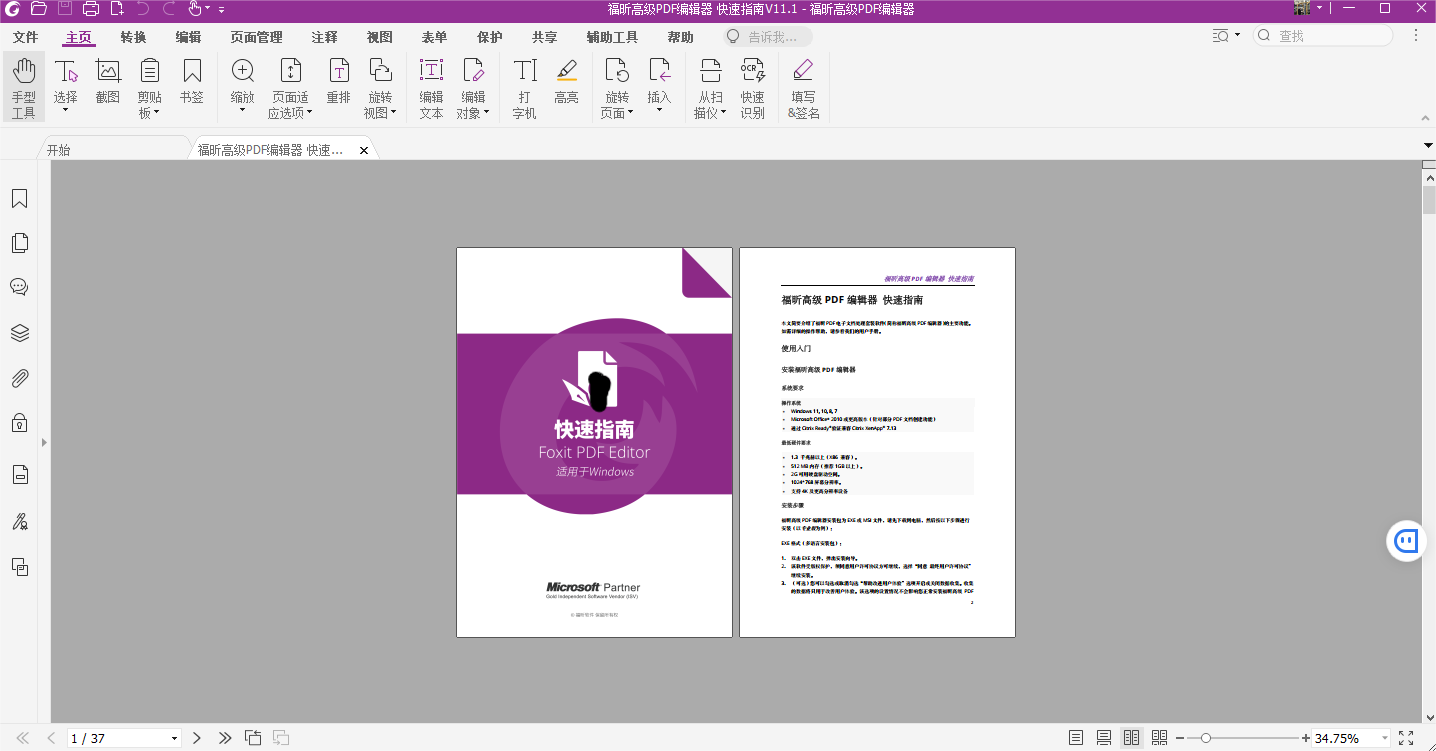Click the Insert (插入) pages icon
The width and height of the screenshot is (1436, 751).
pyautogui.click(x=659, y=71)
